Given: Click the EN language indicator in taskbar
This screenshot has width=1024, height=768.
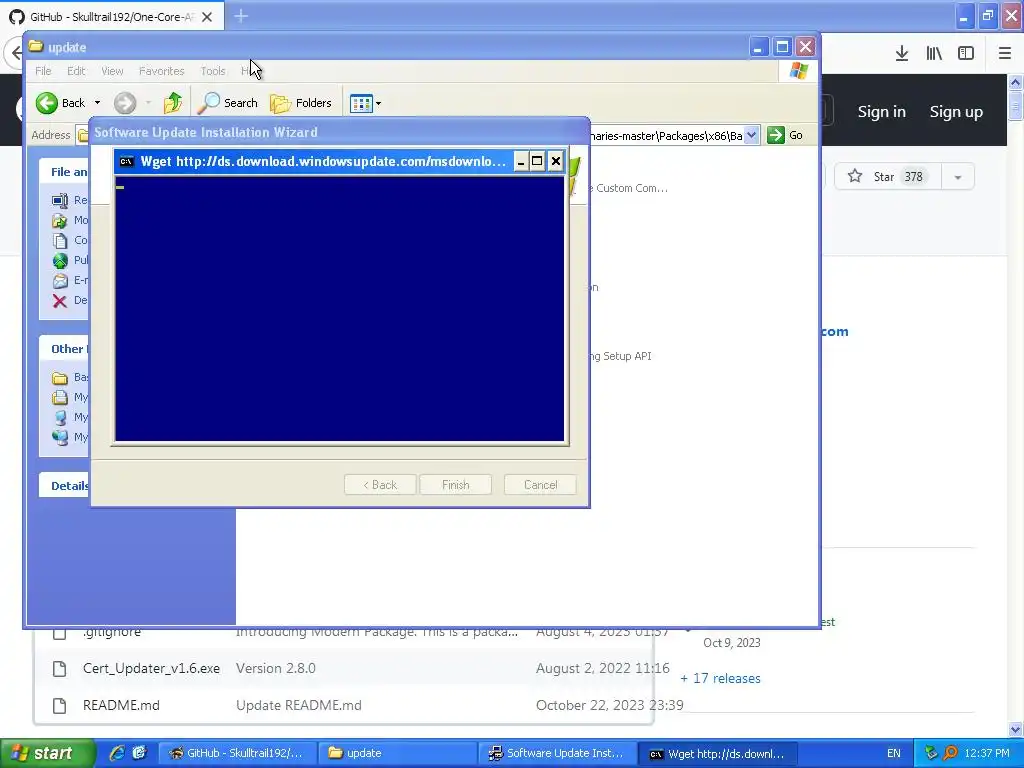Looking at the screenshot, I should pos(893,753).
